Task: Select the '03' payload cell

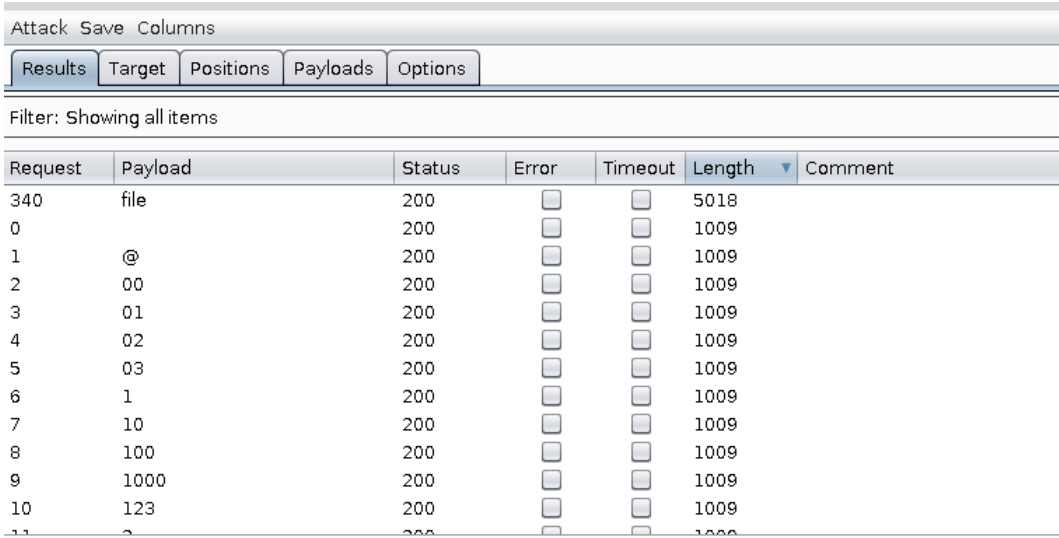Action: [254, 368]
